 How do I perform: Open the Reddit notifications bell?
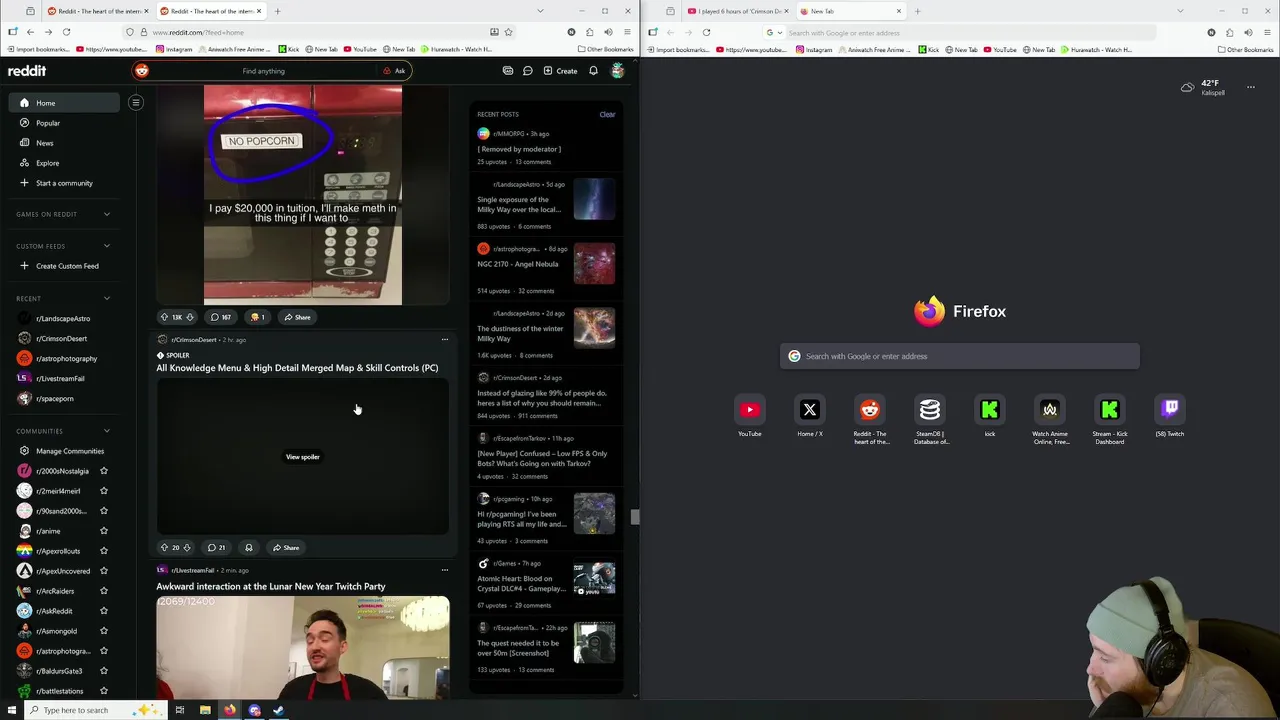pos(593,71)
